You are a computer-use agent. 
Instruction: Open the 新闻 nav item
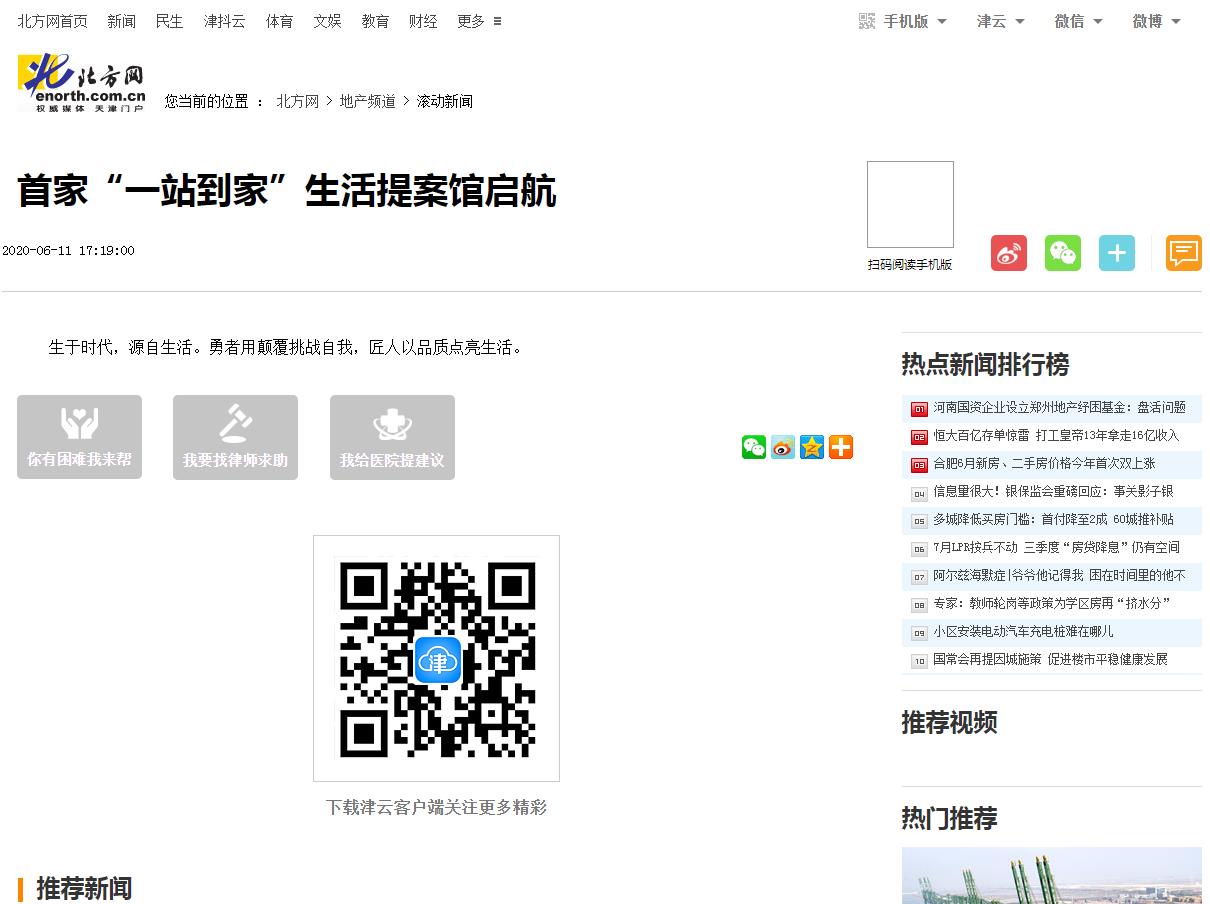click(121, 21)
